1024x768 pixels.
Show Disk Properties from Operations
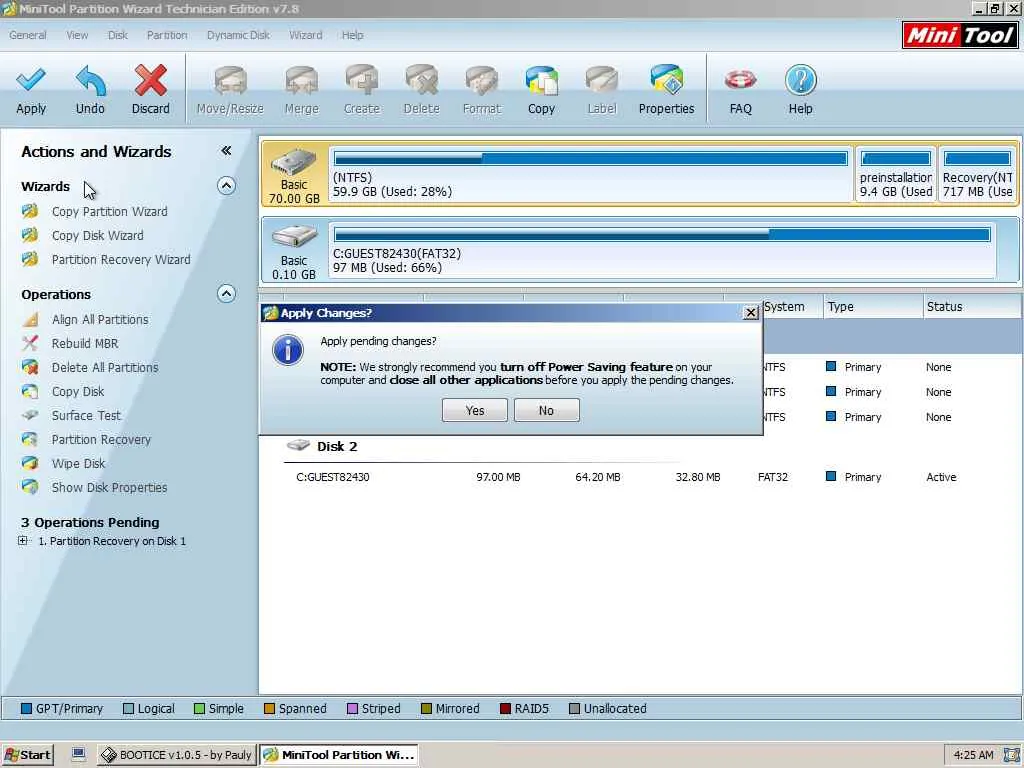pos(109,488)
